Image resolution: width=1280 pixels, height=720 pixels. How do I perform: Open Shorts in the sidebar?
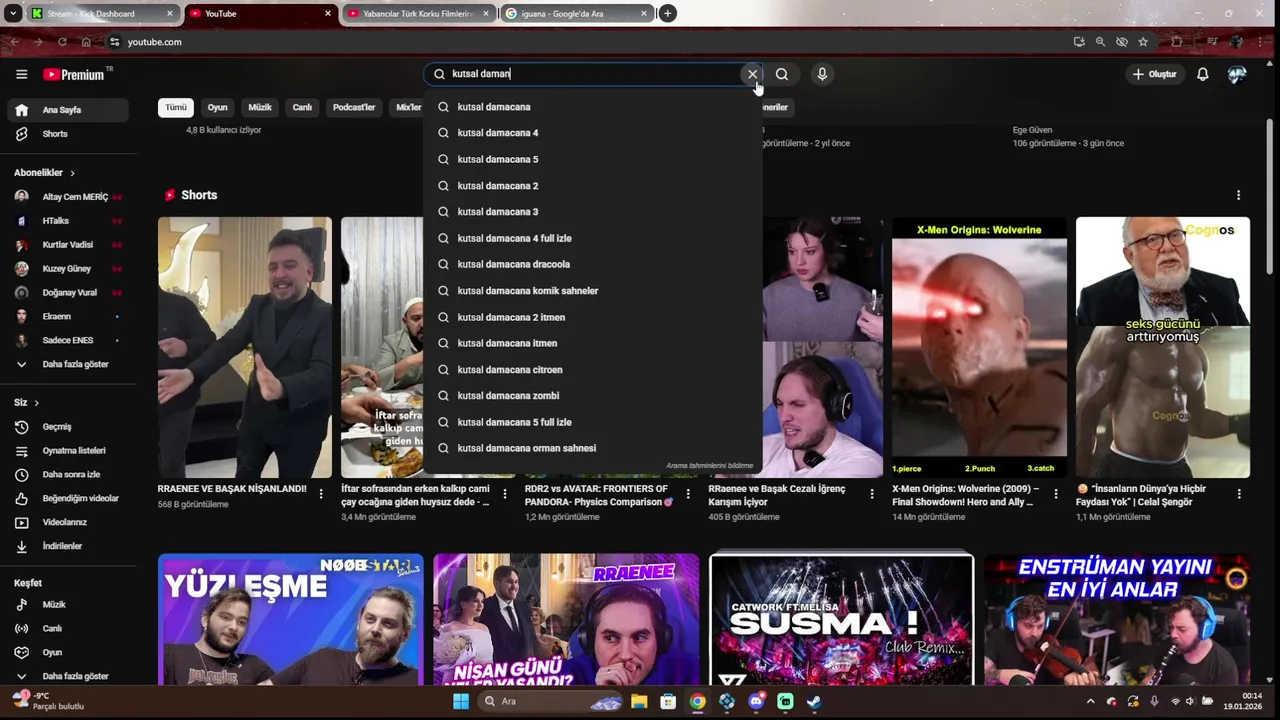click(x=68, y=134)
